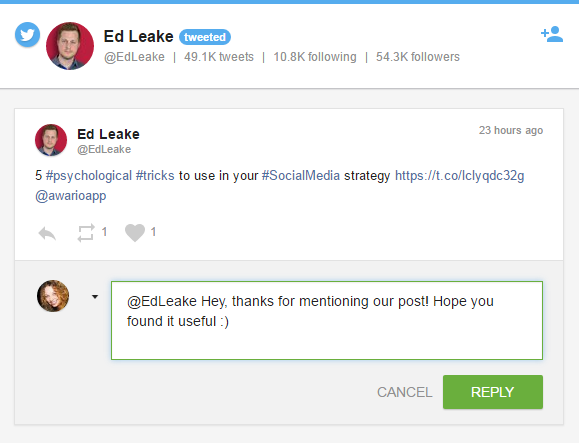
Task: Open the @awarioapp mention
Action: point(71,196)
